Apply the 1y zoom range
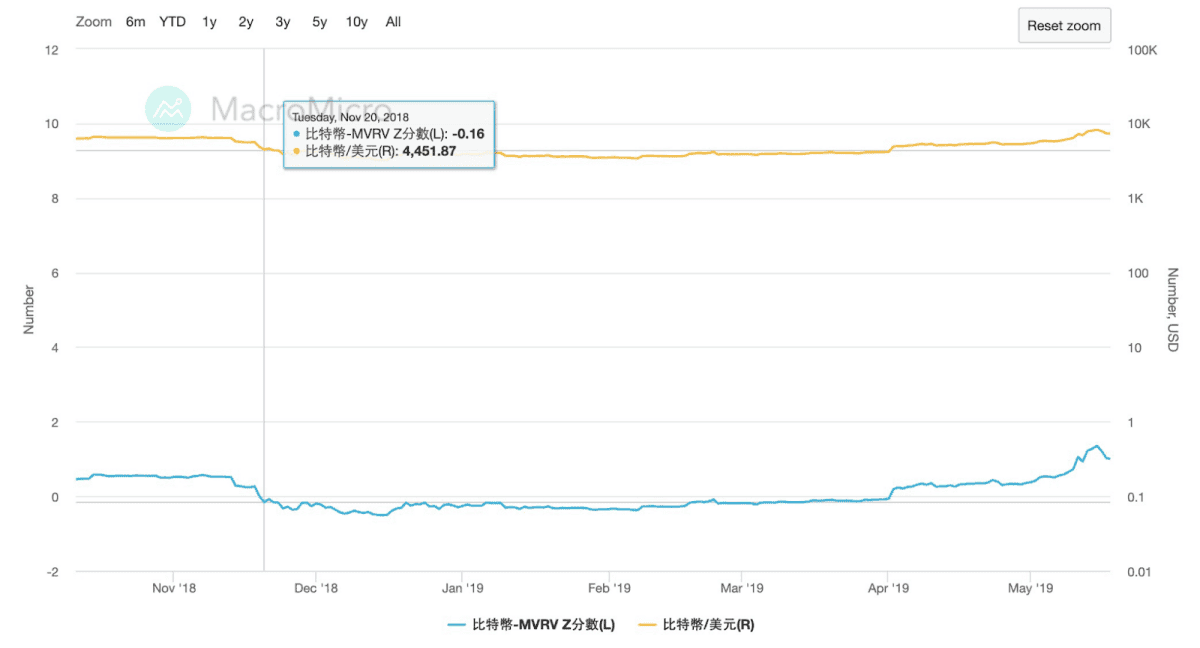The image size is (1200, 648). point(208,21)
